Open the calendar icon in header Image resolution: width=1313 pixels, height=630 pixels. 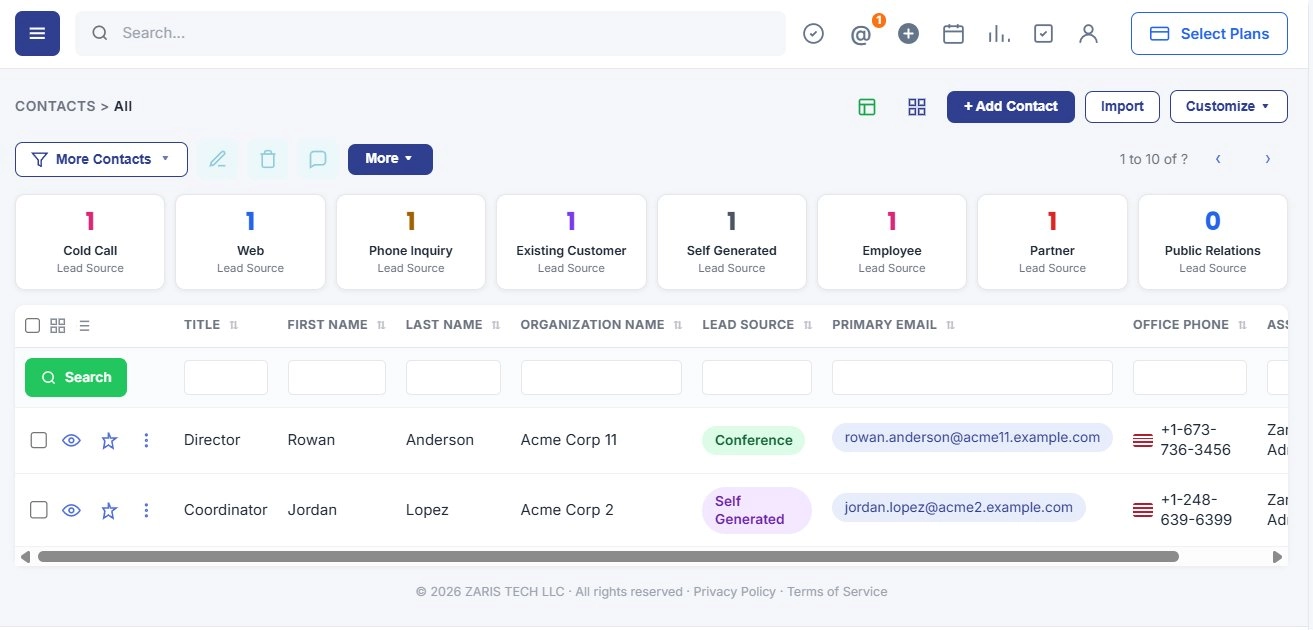coord(954,34)
